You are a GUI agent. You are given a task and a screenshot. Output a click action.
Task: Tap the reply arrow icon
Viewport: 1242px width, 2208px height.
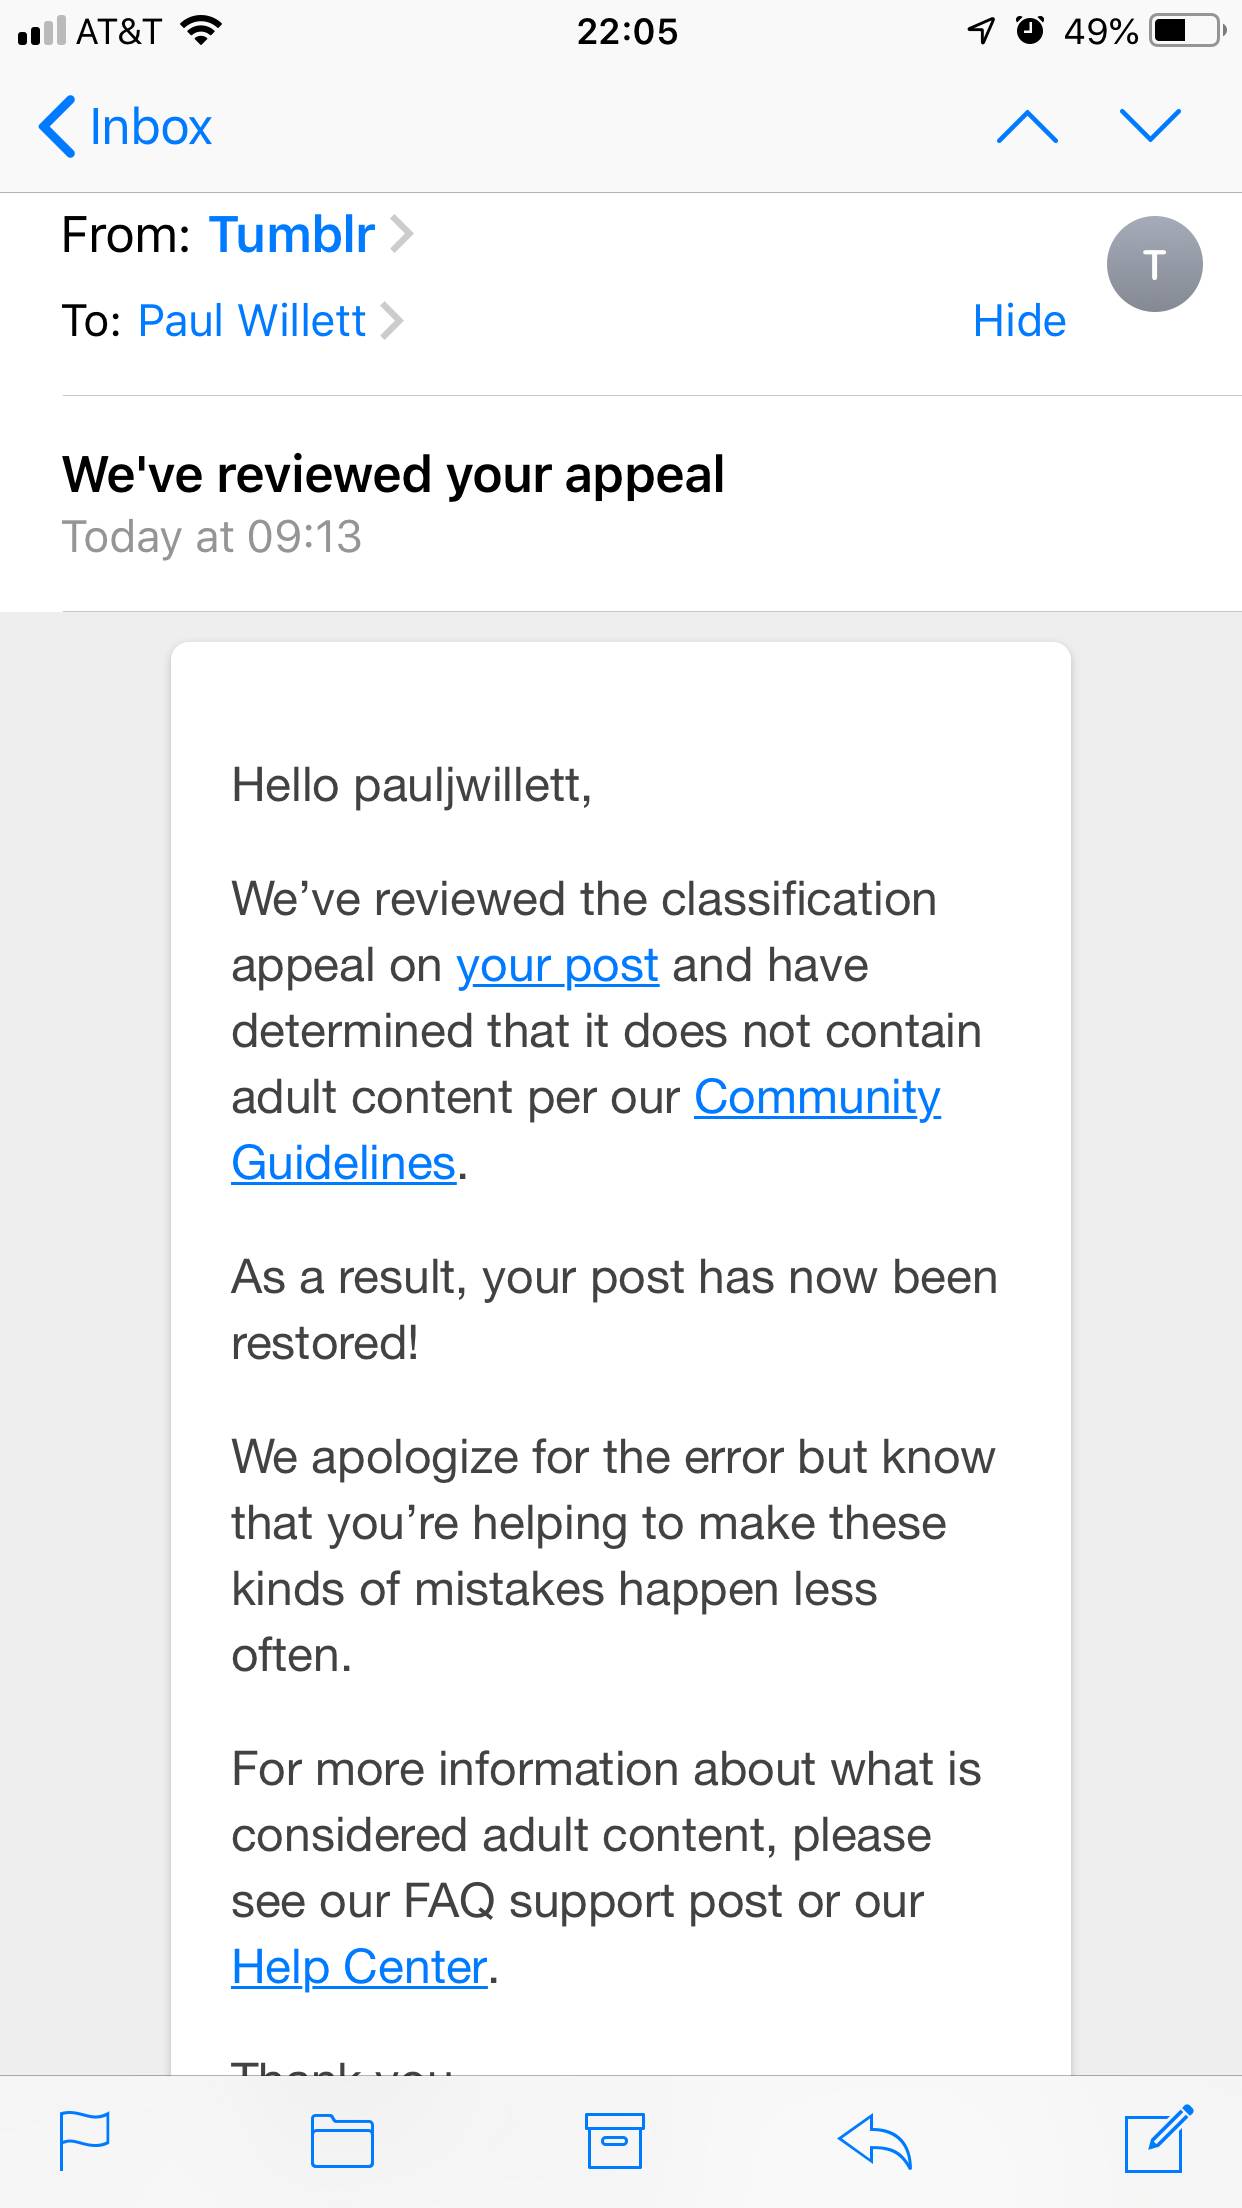(875, 2140)
